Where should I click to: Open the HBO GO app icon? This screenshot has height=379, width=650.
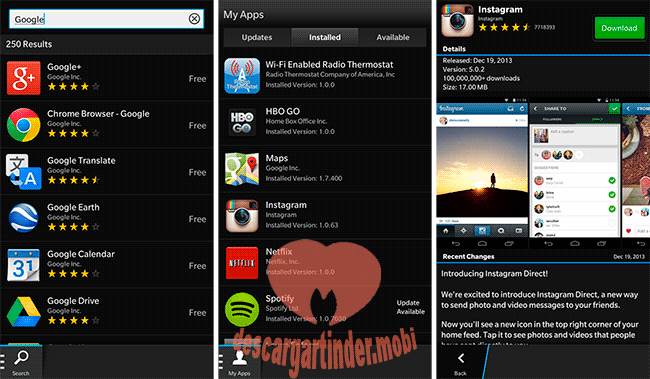[x=242, y=122]
